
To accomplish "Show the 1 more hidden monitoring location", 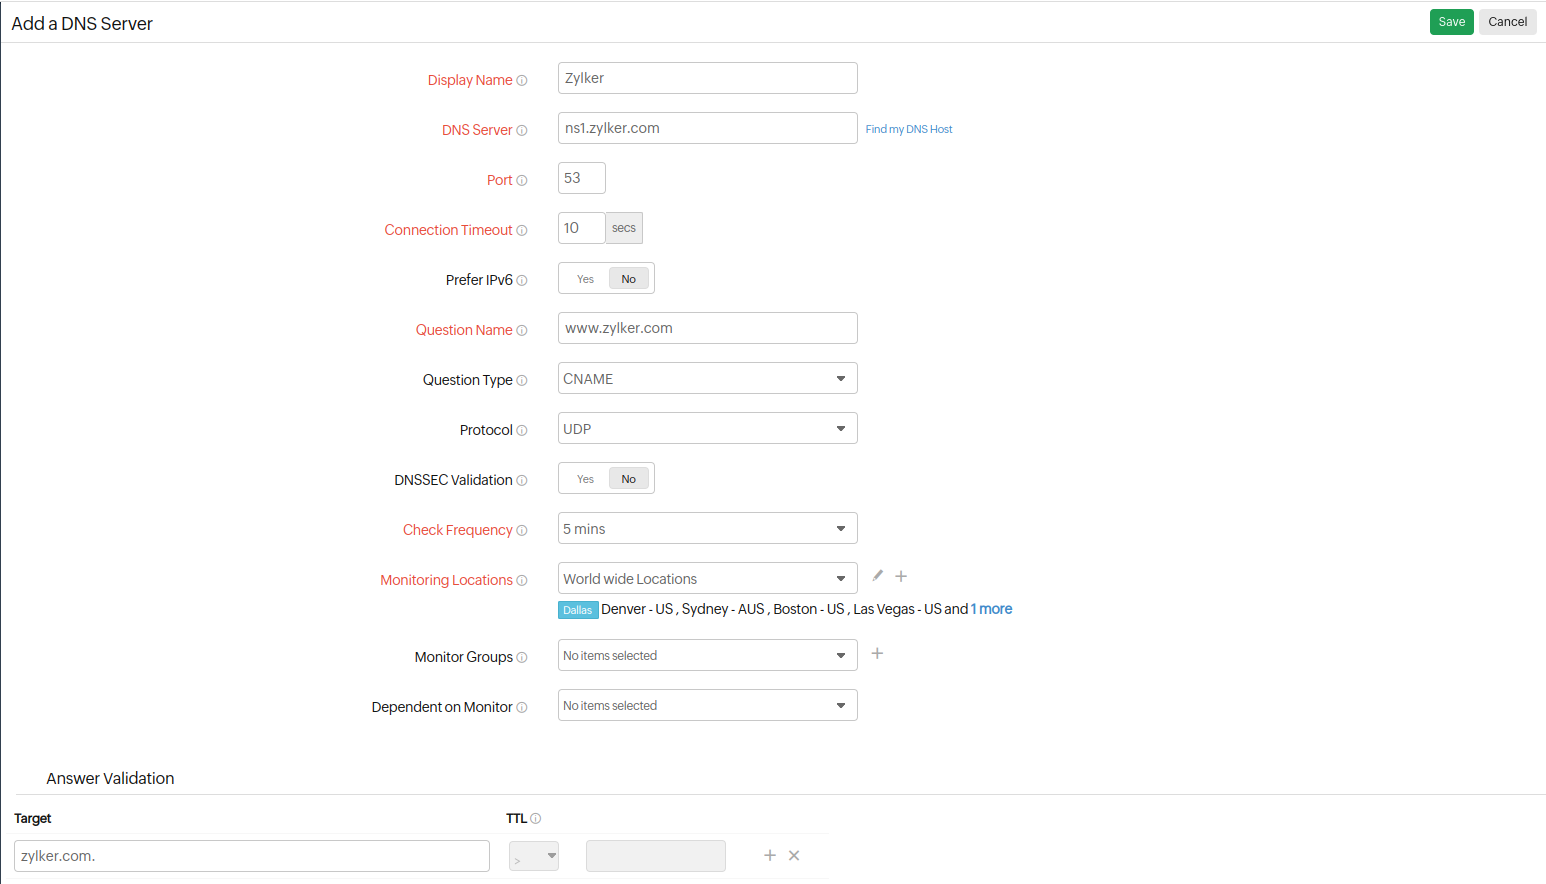I will (x=991, y=609).
